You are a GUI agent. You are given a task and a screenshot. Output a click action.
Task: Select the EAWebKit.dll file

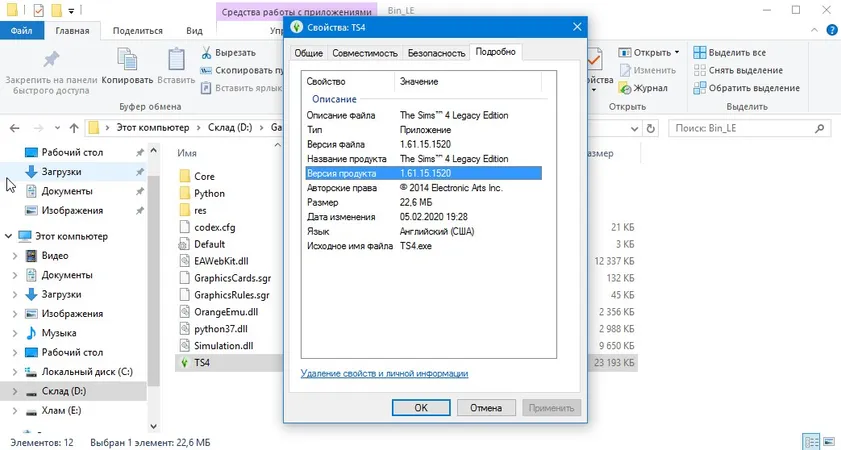tap(222, 261)
